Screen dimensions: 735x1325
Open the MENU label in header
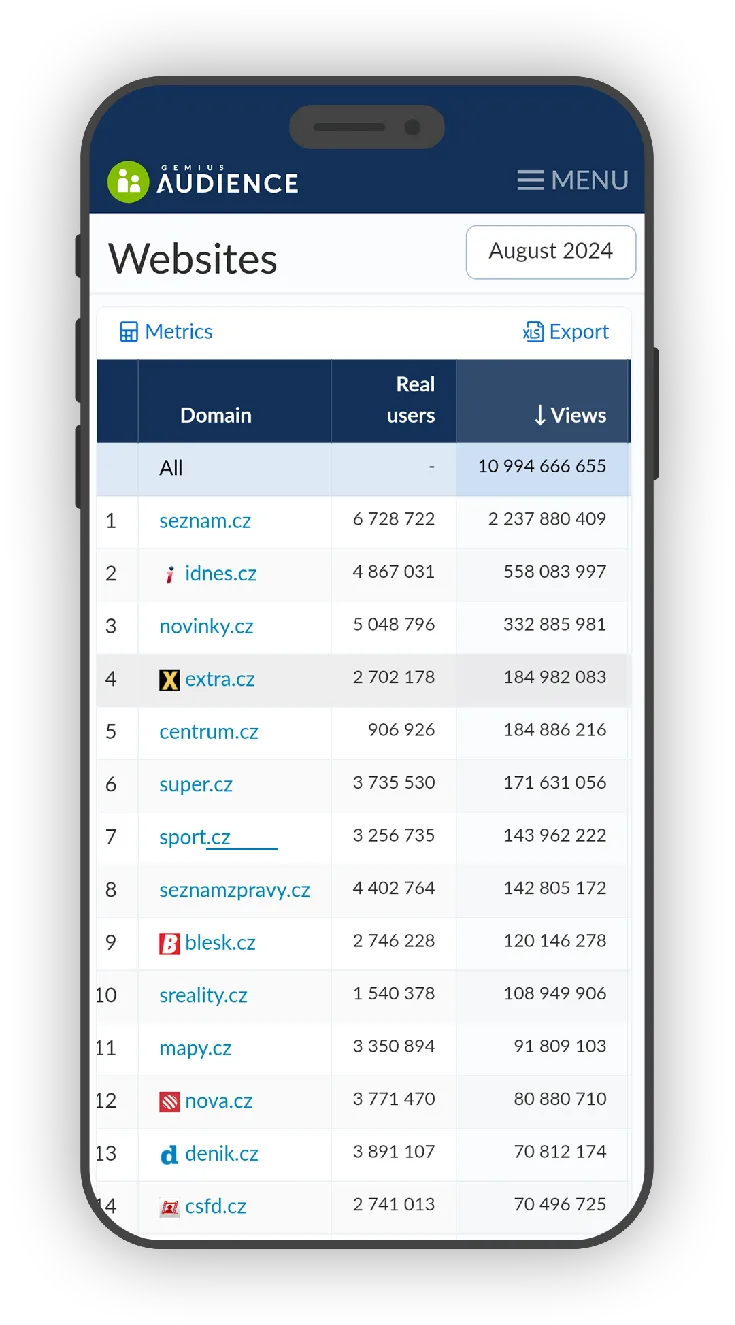589,180
